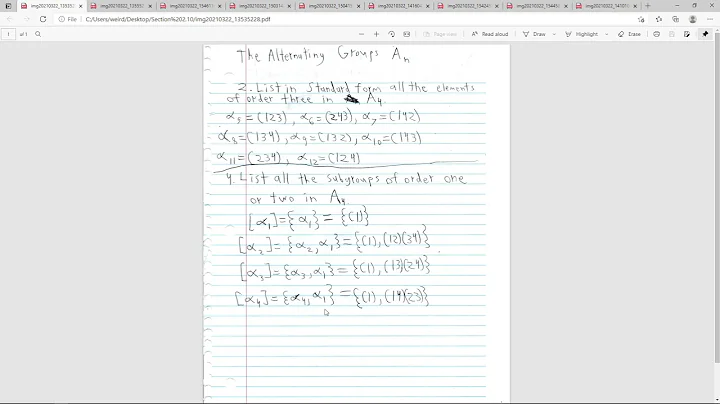Open the tab actions menu icon
This screenshot has width=720, height=404.
(x=8, y=6)
